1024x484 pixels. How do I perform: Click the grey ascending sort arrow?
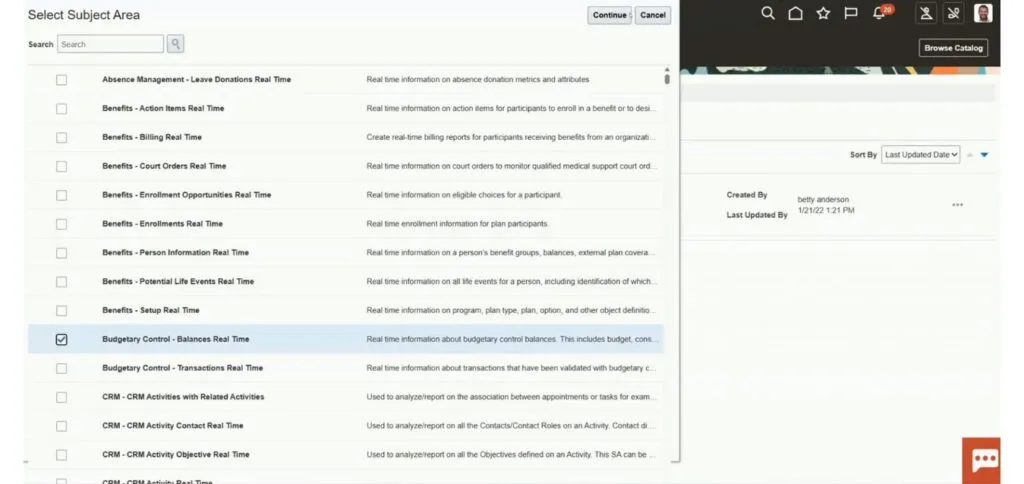[969, 155]
